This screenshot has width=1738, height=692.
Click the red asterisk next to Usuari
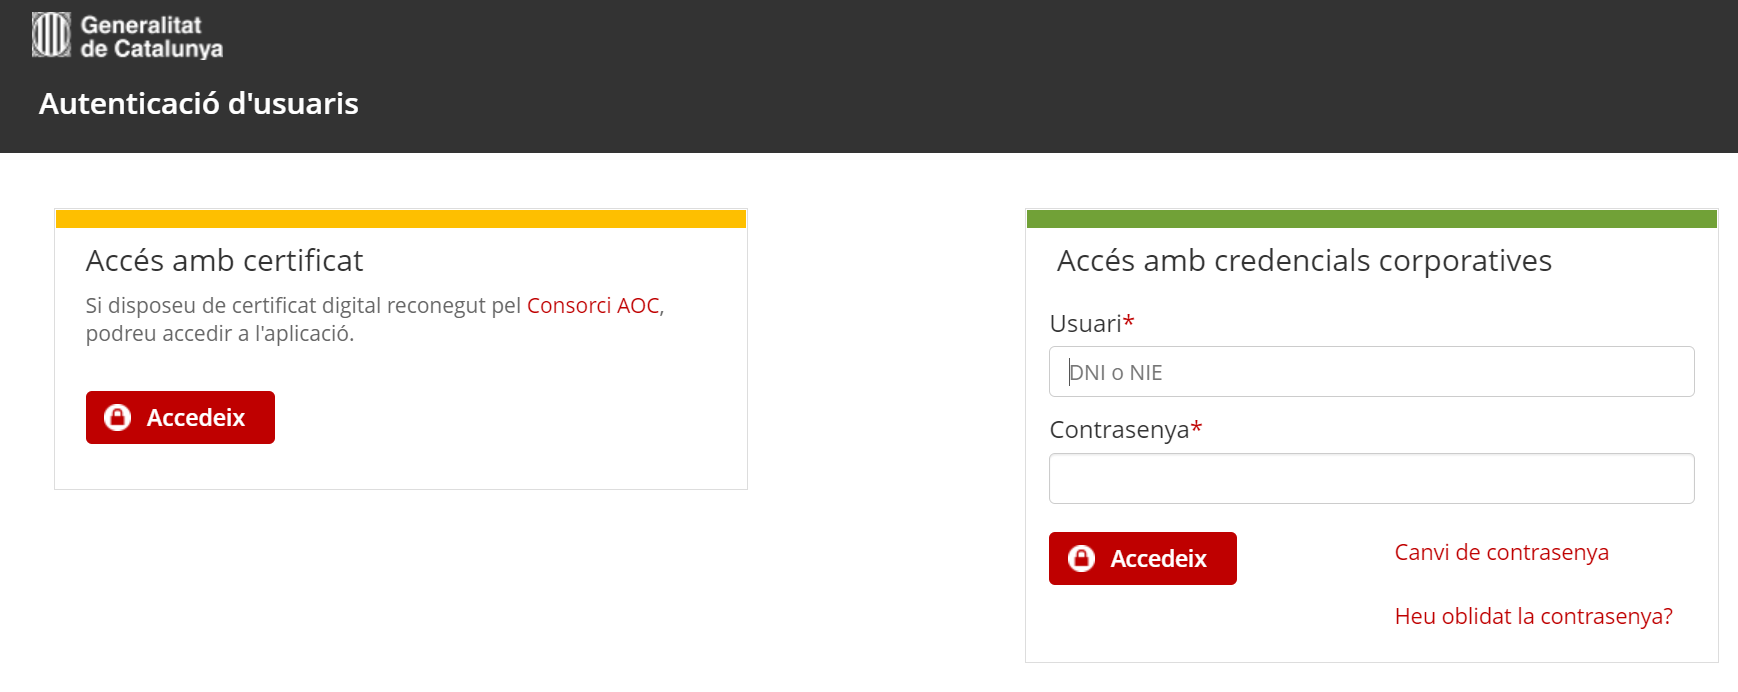tap(1129, 321)
